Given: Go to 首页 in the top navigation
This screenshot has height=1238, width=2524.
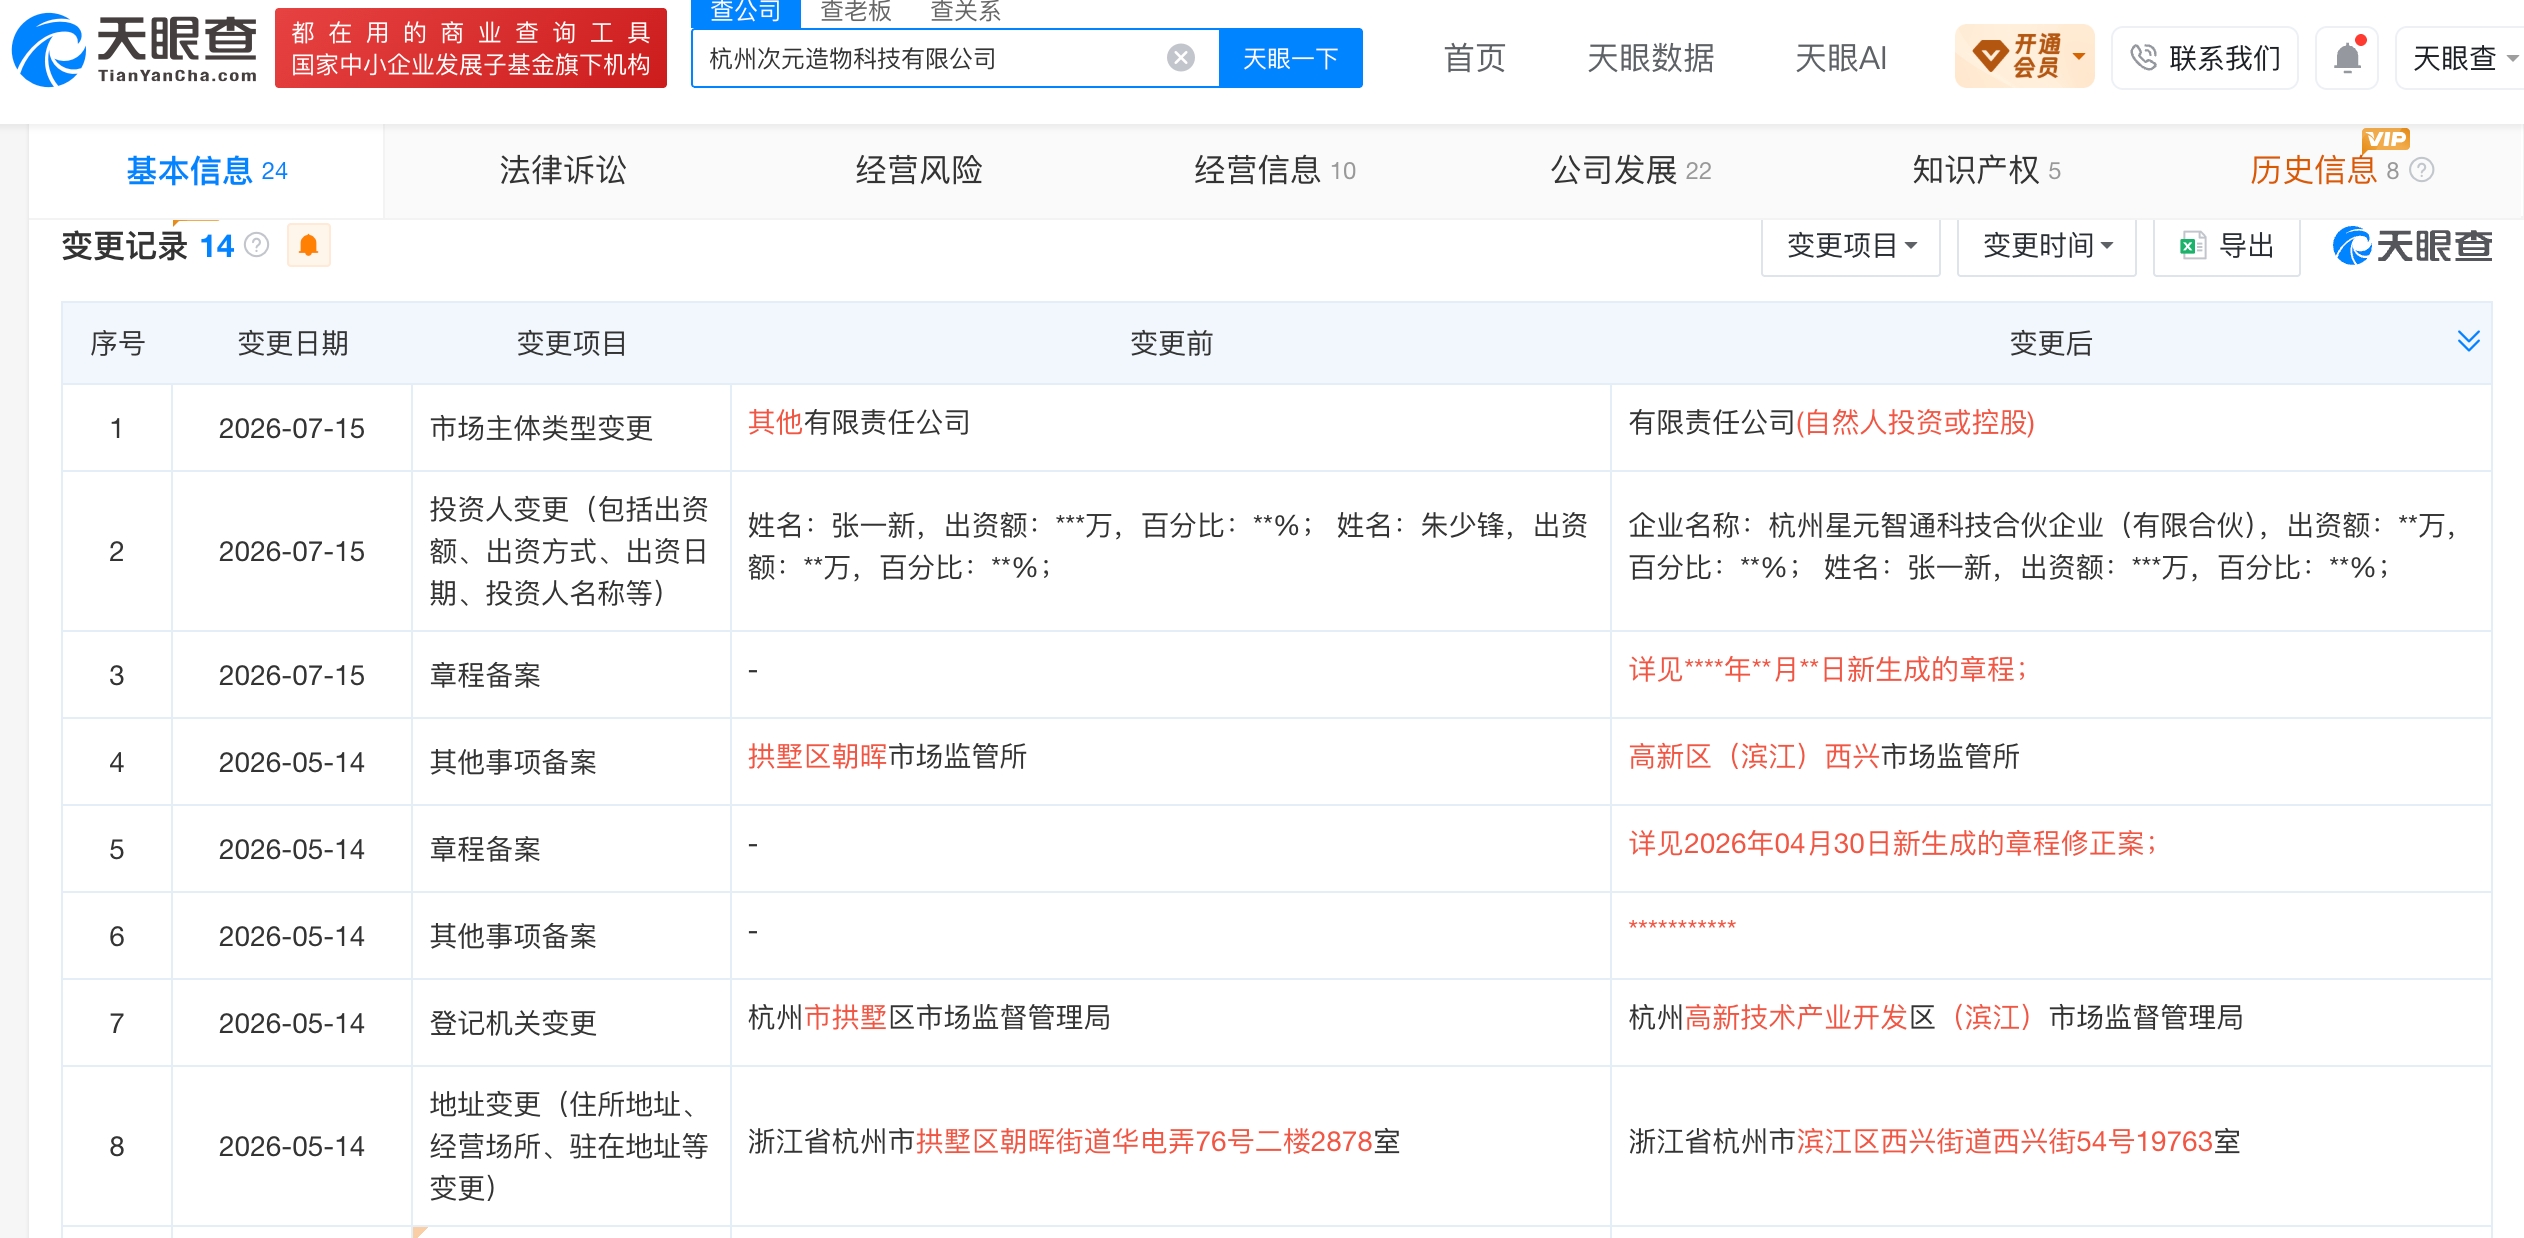Looking at the screenshot, I should pyautogui.click(x=1475, y=58).
